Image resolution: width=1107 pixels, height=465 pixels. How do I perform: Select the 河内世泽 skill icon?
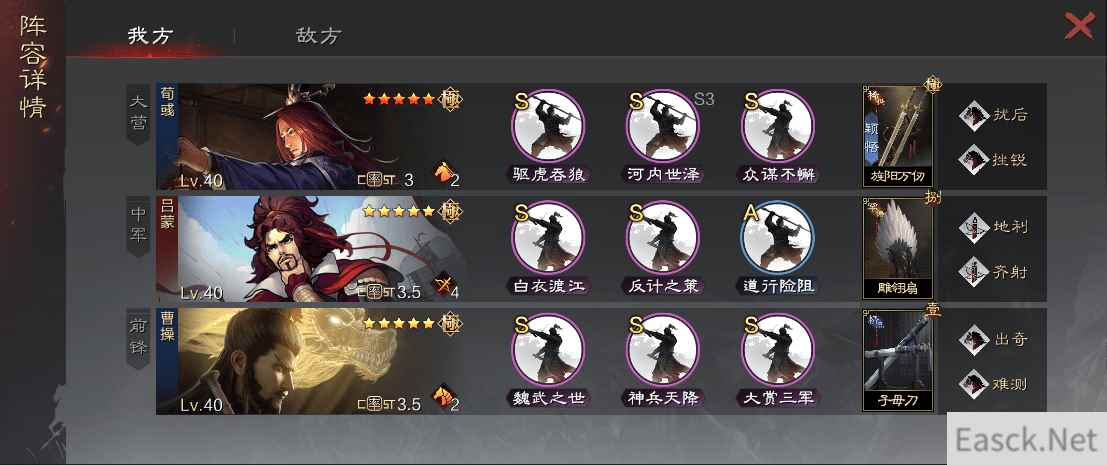coord(663,126)
